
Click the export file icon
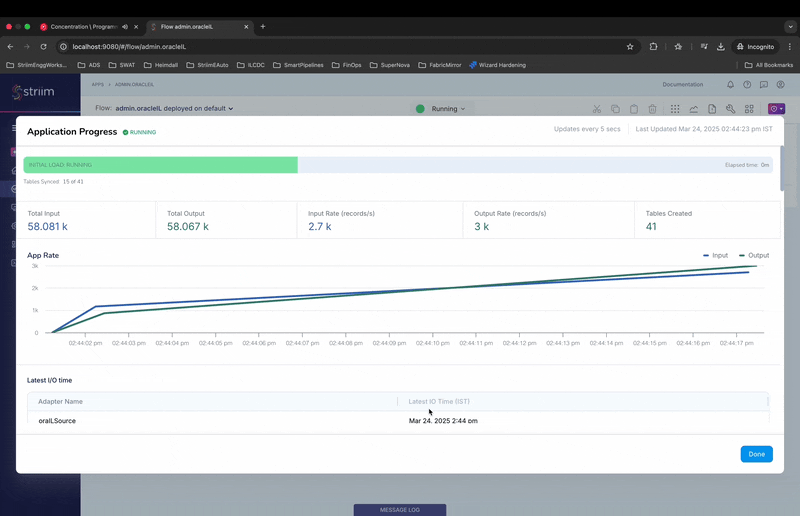pyautogui.click(x=712, y=109)
